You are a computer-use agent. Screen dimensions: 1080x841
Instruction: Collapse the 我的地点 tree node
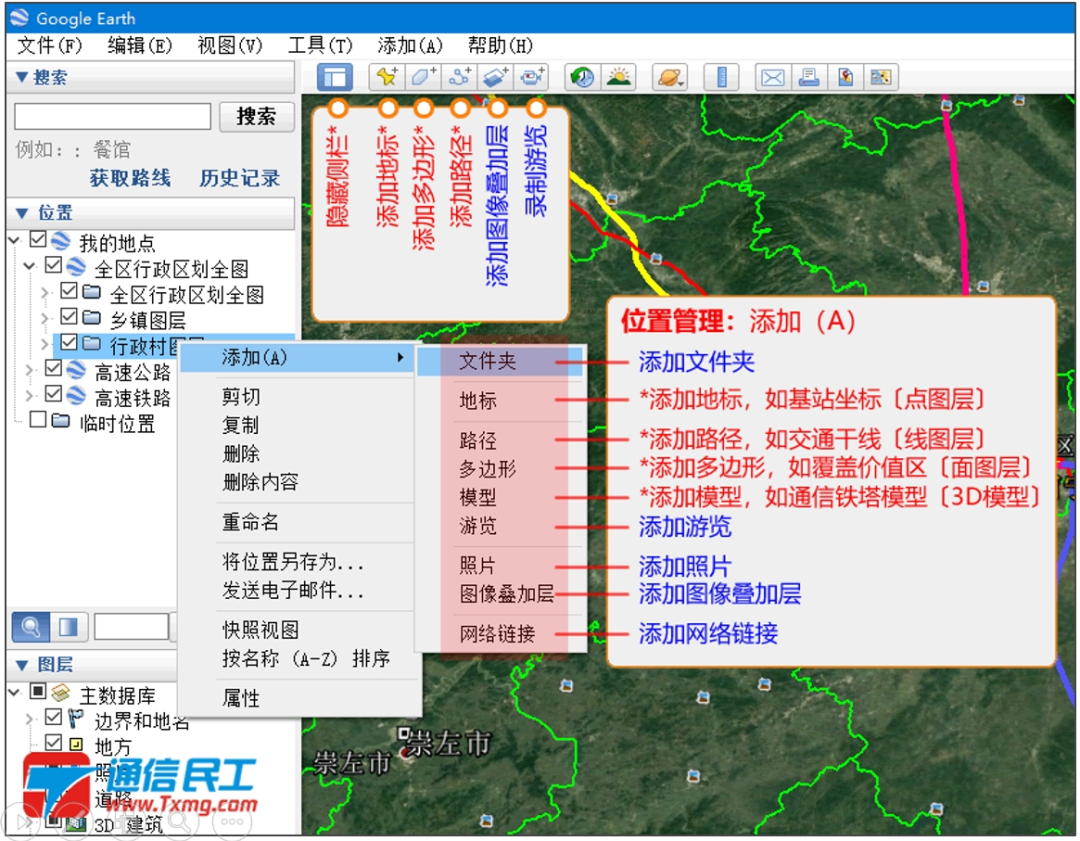(14, 240)
